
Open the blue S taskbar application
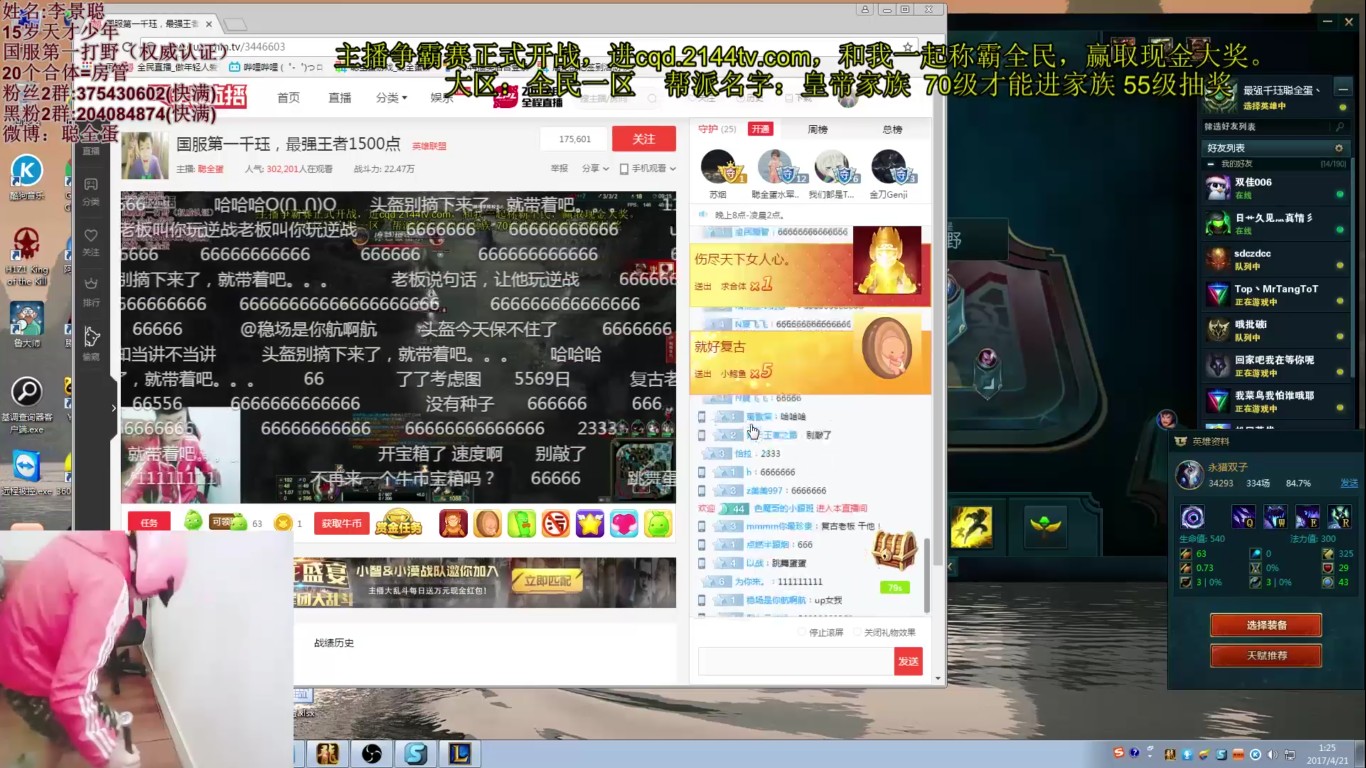(414, 754)
